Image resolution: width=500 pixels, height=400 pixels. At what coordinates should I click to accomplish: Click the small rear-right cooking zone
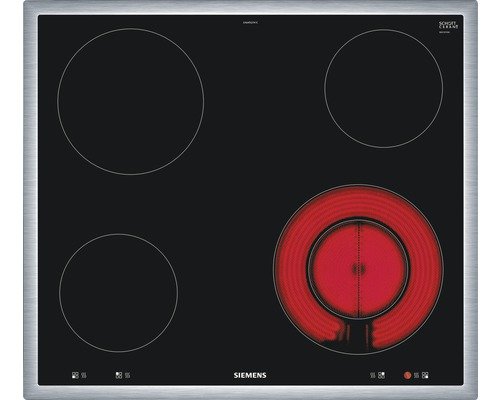384,88
